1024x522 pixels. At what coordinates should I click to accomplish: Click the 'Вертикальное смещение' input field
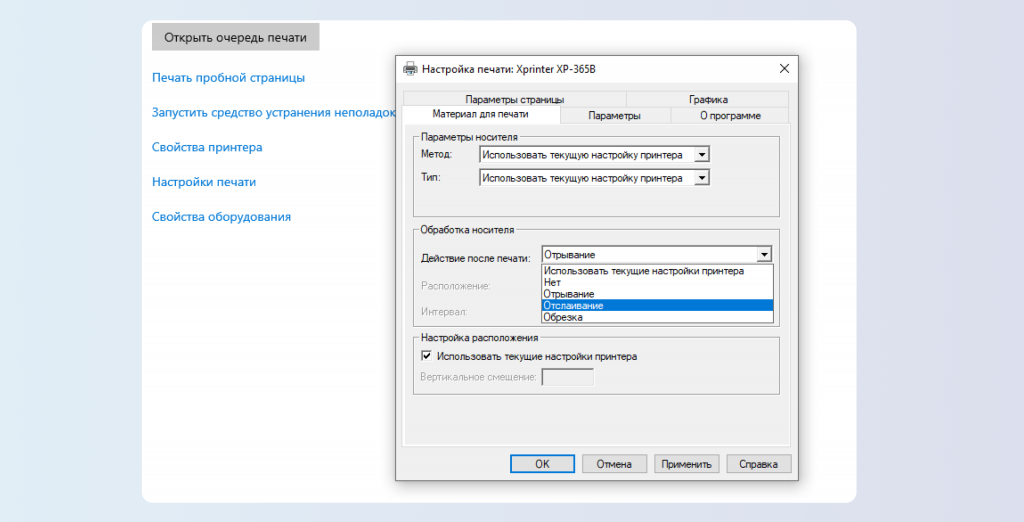[567, 377]
